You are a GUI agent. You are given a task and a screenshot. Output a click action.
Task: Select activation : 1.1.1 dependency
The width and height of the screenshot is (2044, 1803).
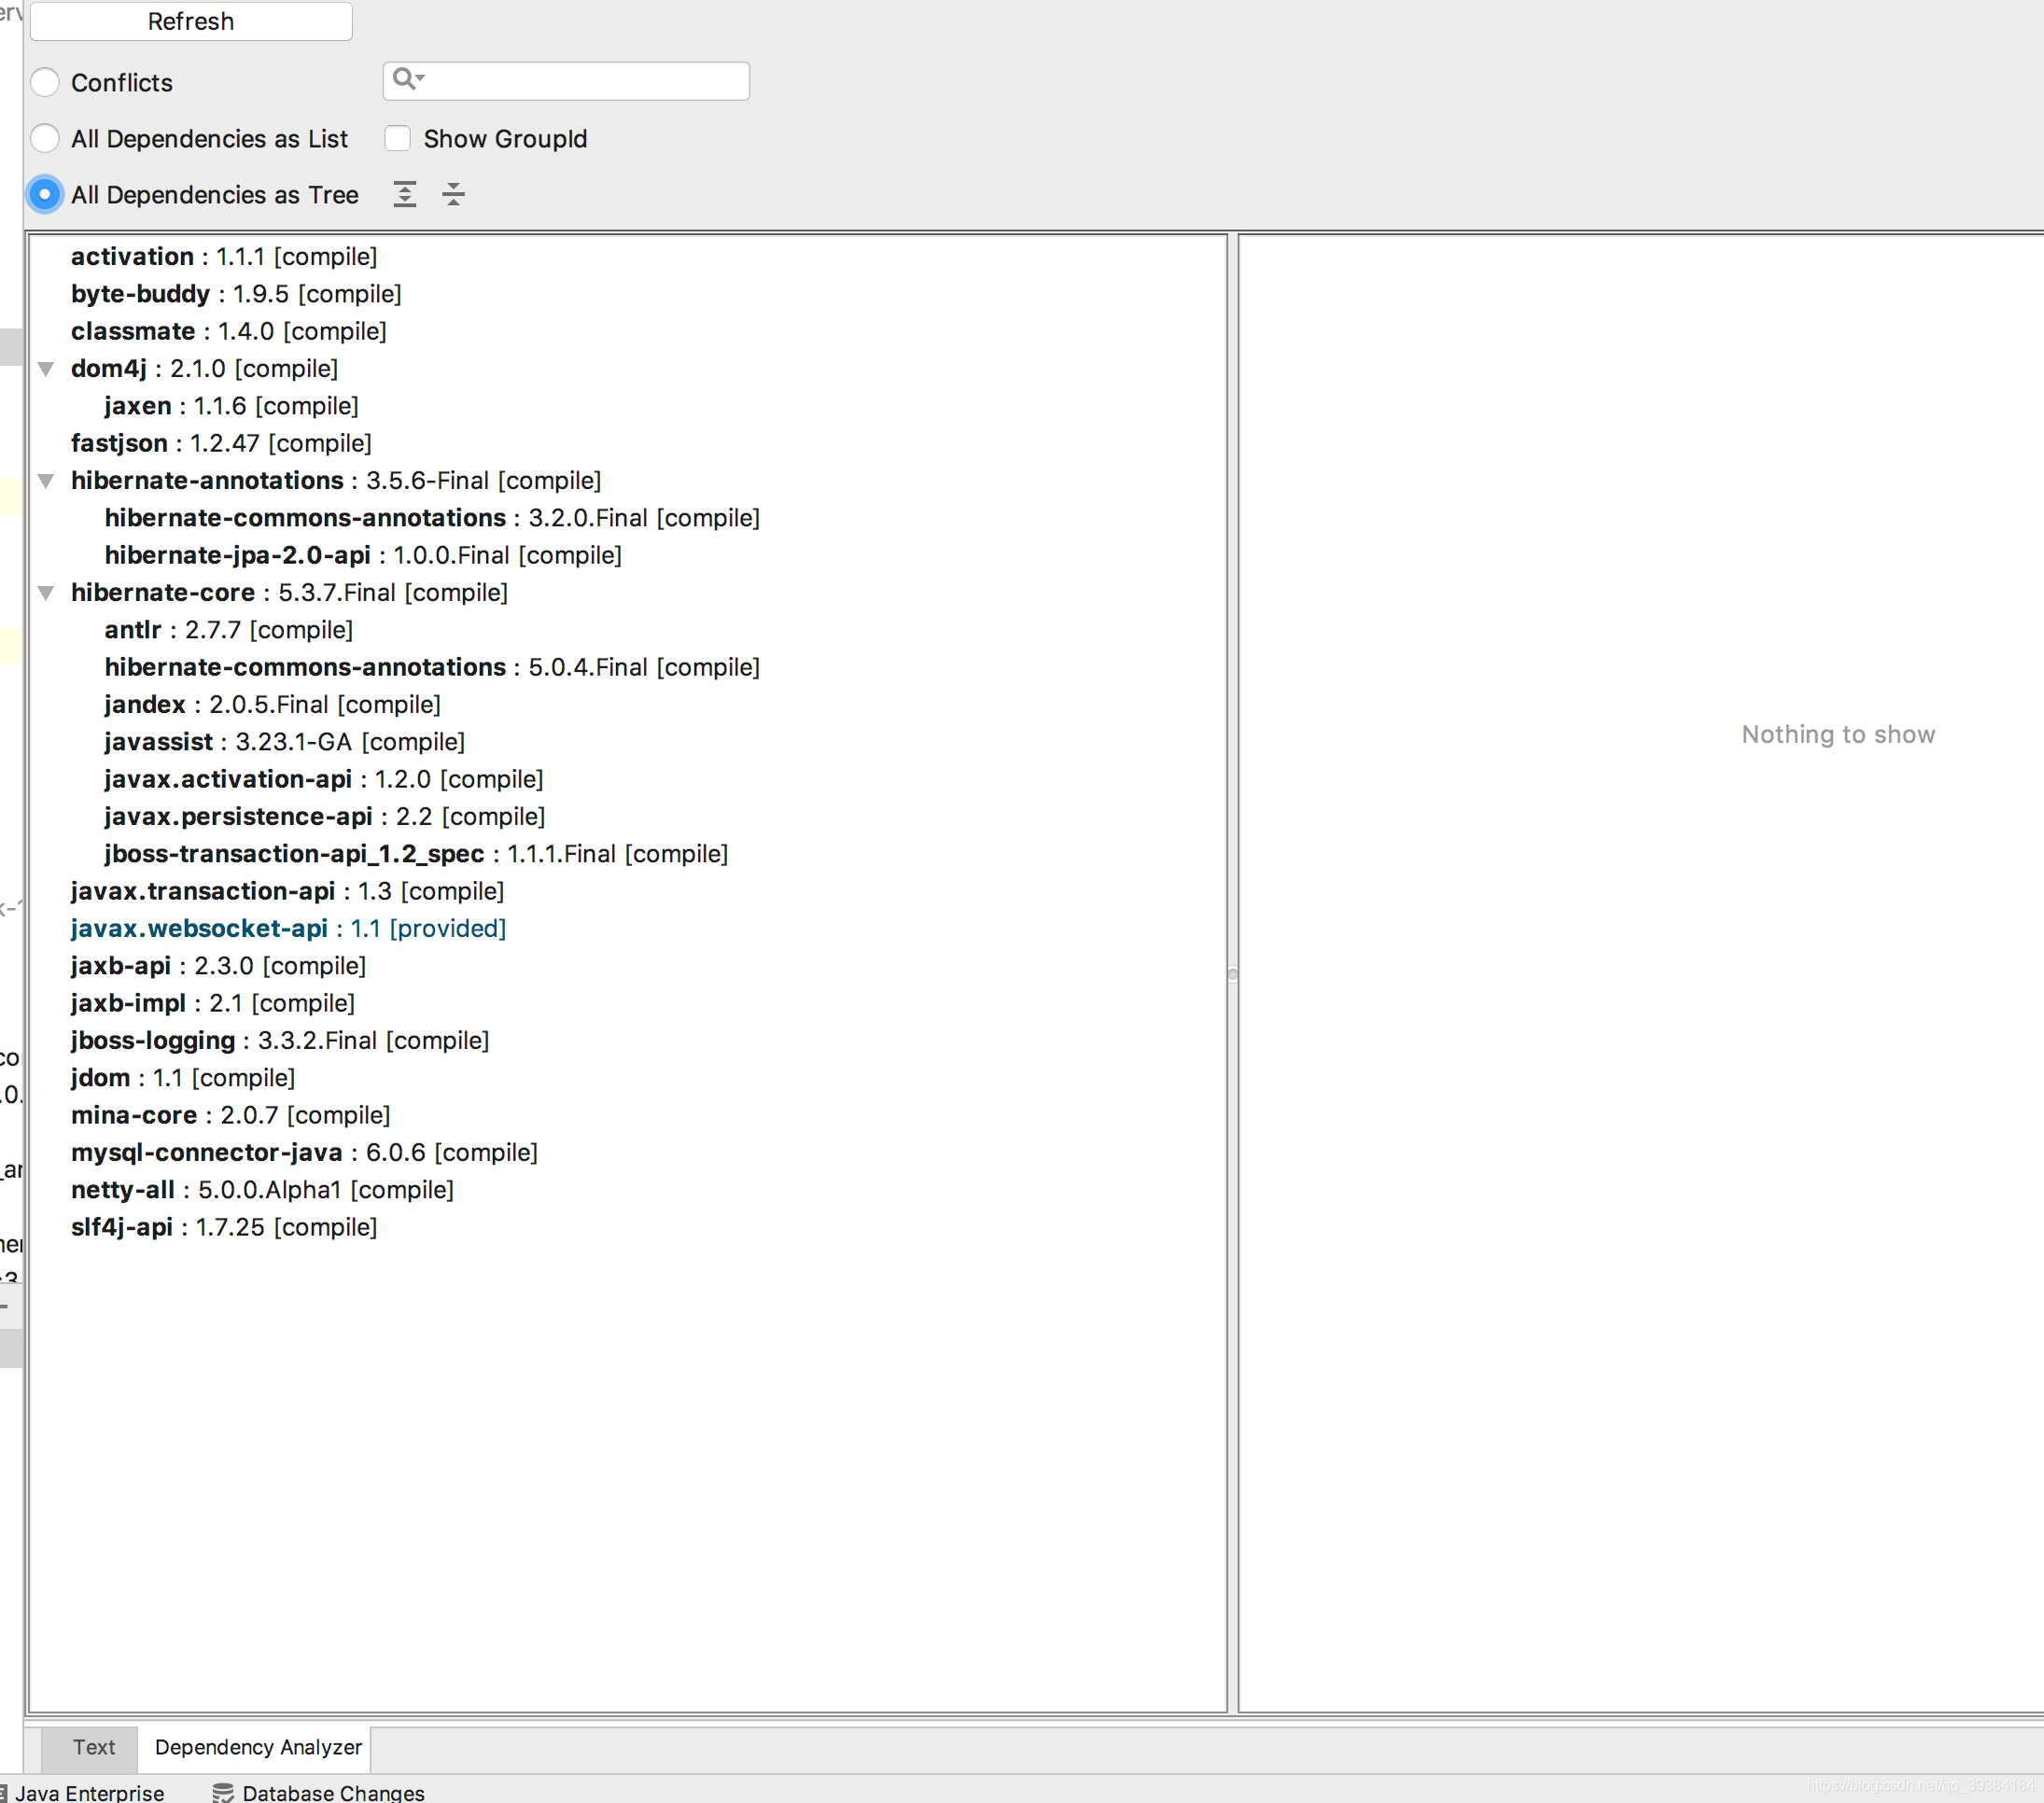pos(224,256)
